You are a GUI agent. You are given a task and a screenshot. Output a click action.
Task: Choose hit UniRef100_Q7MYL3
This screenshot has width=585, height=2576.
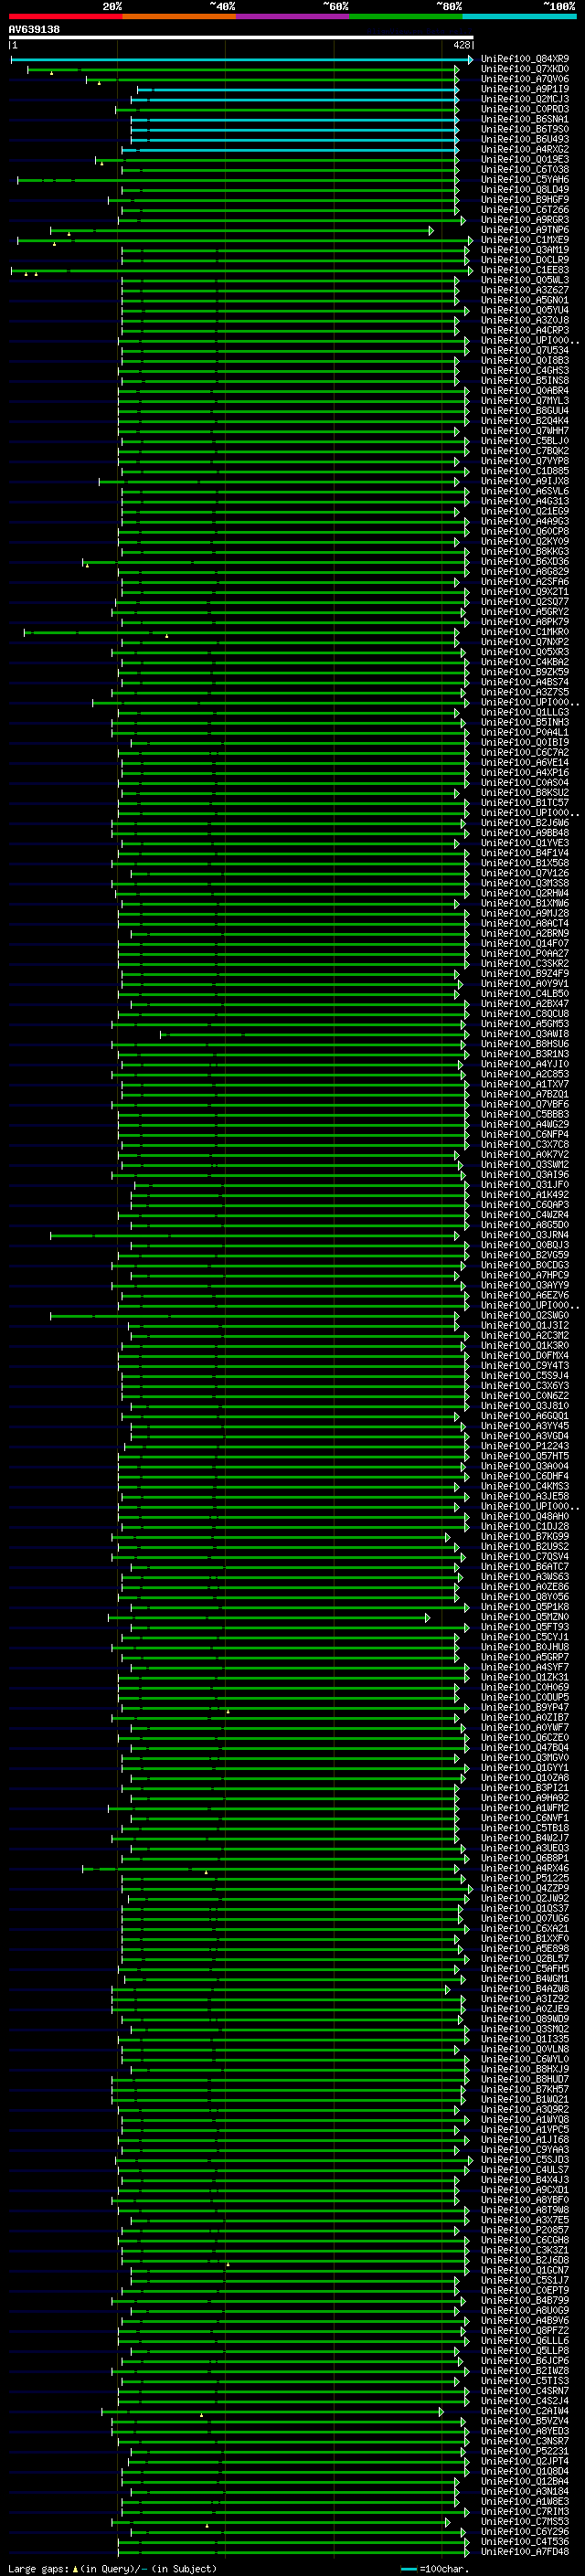524,401
